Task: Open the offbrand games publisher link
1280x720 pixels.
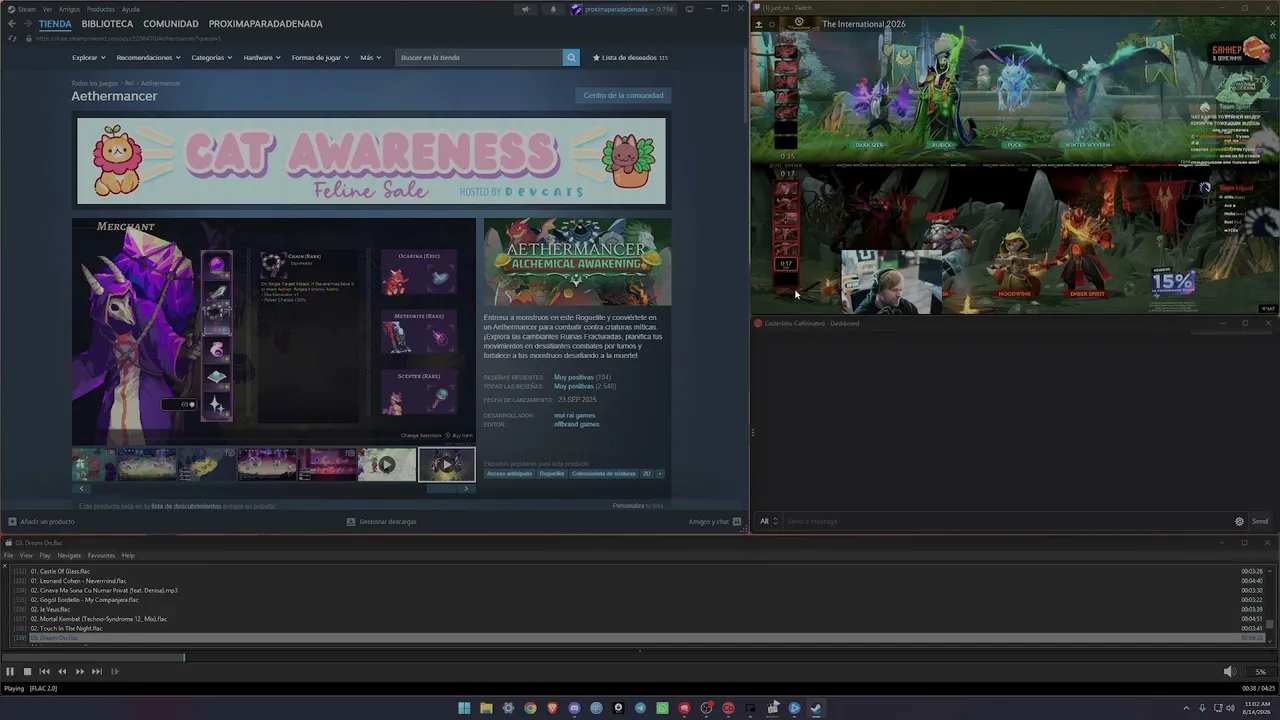Action: (x=577, y=424)
